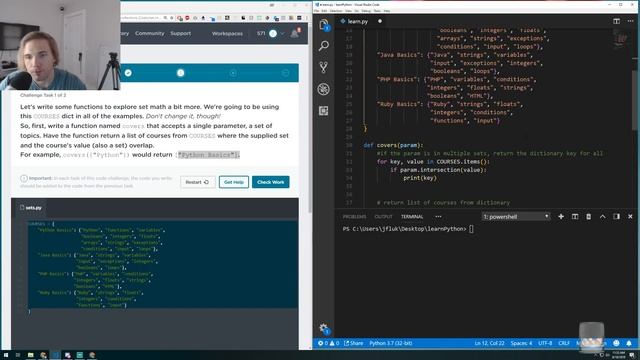Open the powershell terminal selector dropdown
Screen dimensions: 640x360
tap(516, 217)
